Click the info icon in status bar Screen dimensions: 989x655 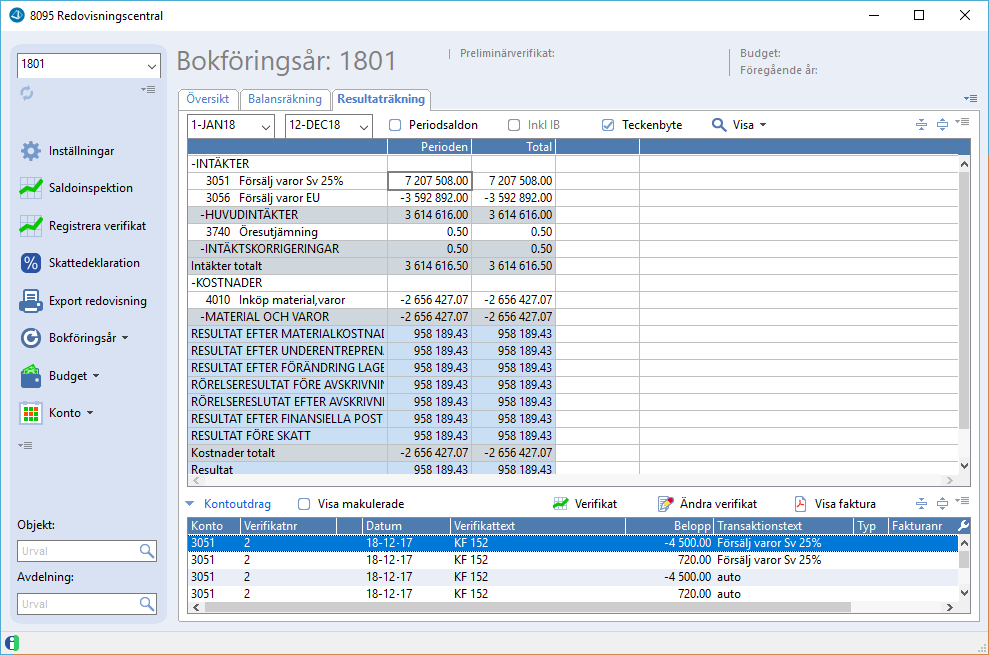(x=12, y=643)
